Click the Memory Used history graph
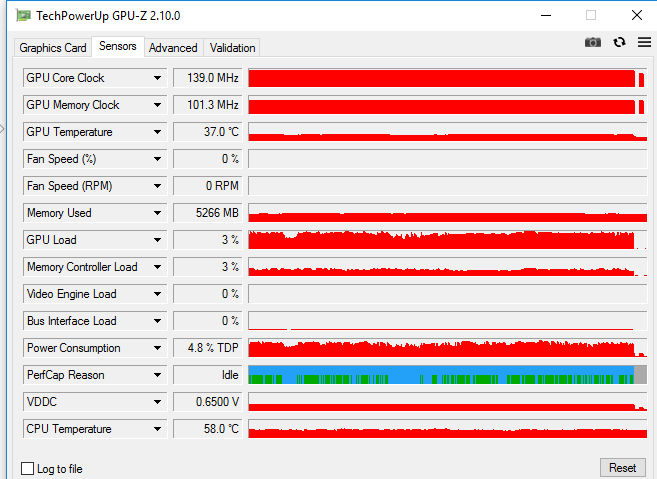The image size is (657, 479). click(x=447, y=213)
